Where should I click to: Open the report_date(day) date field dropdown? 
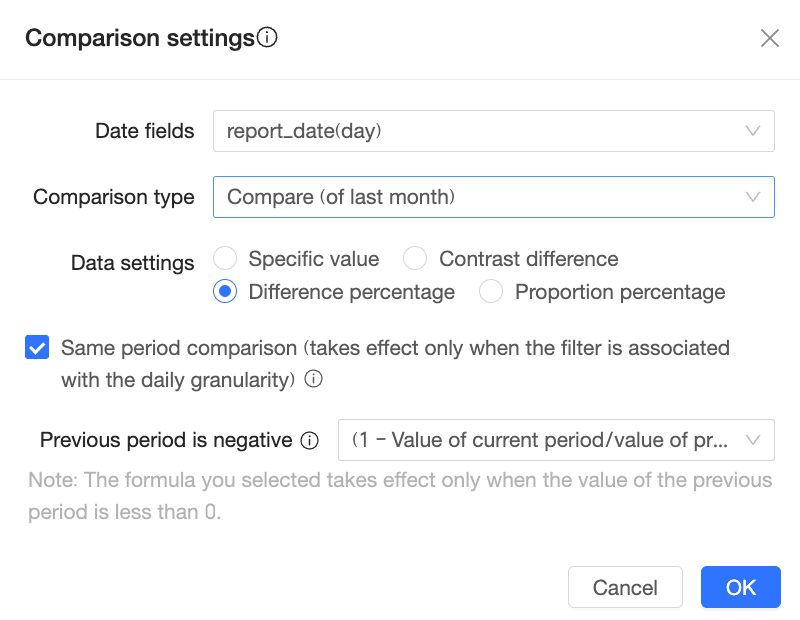tap(480, 131)
